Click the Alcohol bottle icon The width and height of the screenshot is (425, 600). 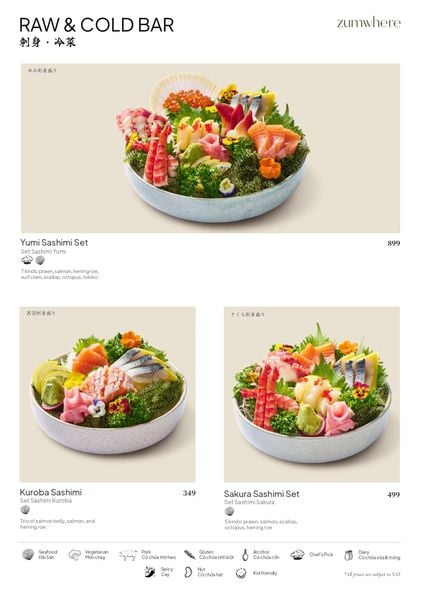coord(245,554)
